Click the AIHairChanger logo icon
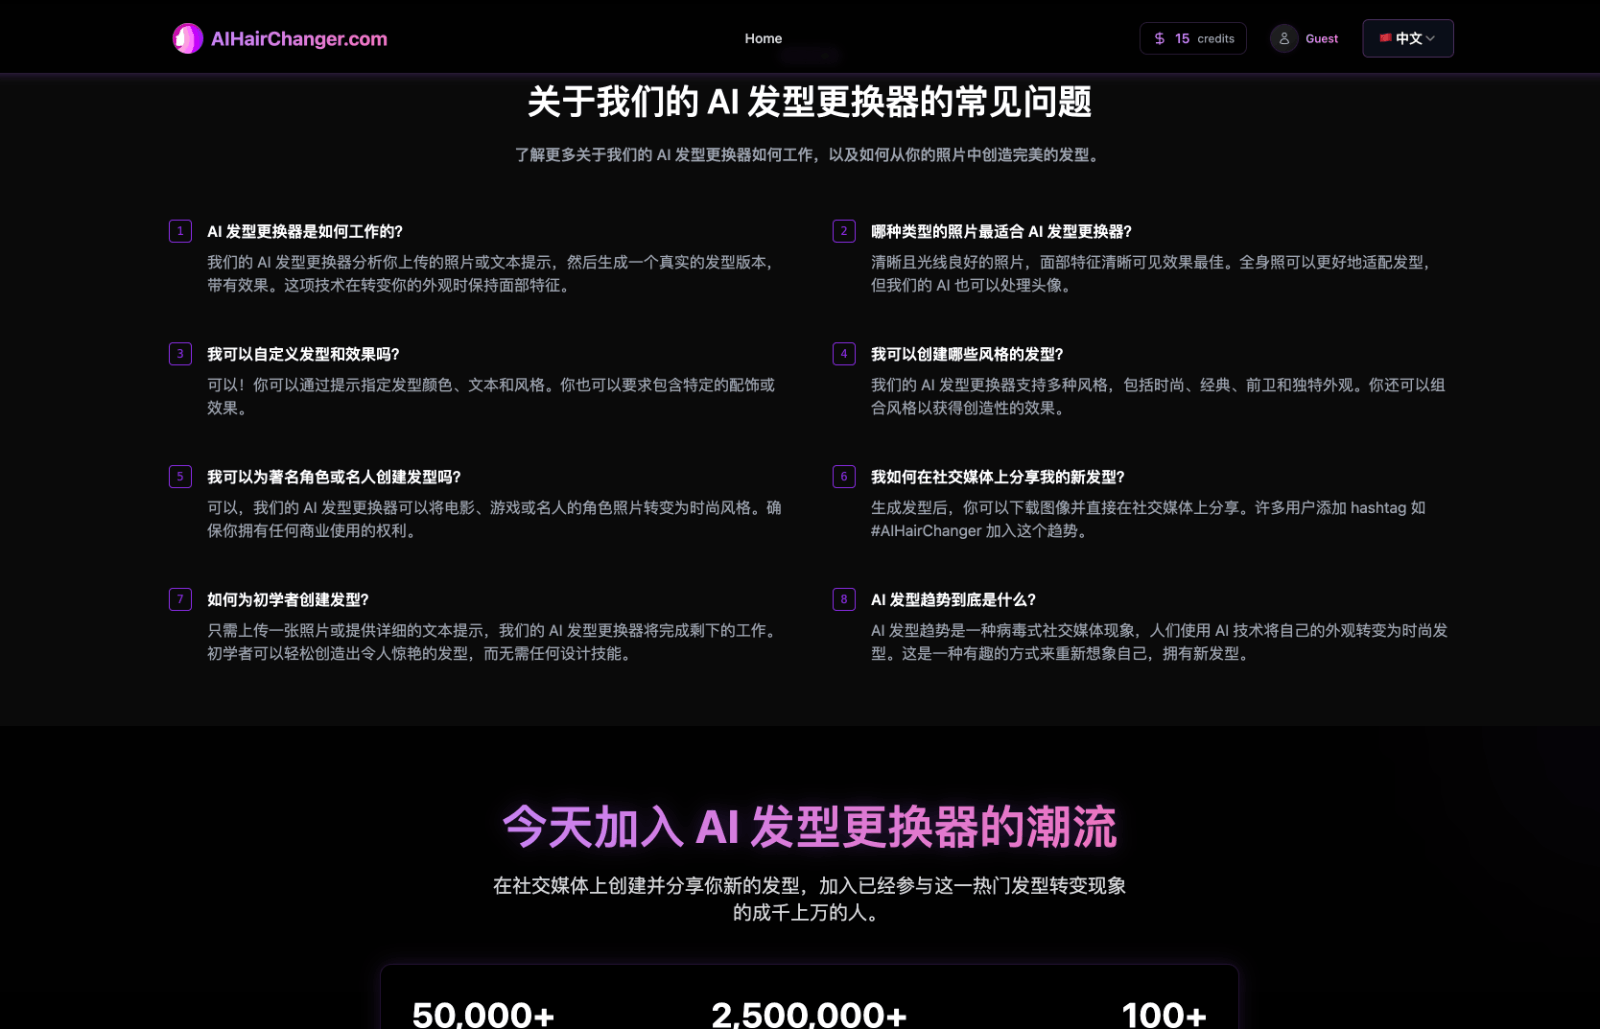The width and height of the screenshot is (1600, 1029). 188,38
